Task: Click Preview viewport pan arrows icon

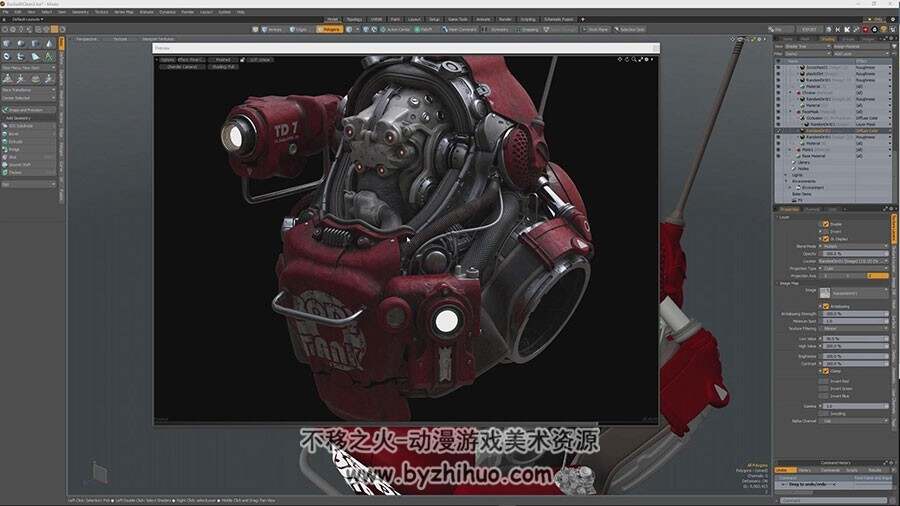Action: point(620,59)
